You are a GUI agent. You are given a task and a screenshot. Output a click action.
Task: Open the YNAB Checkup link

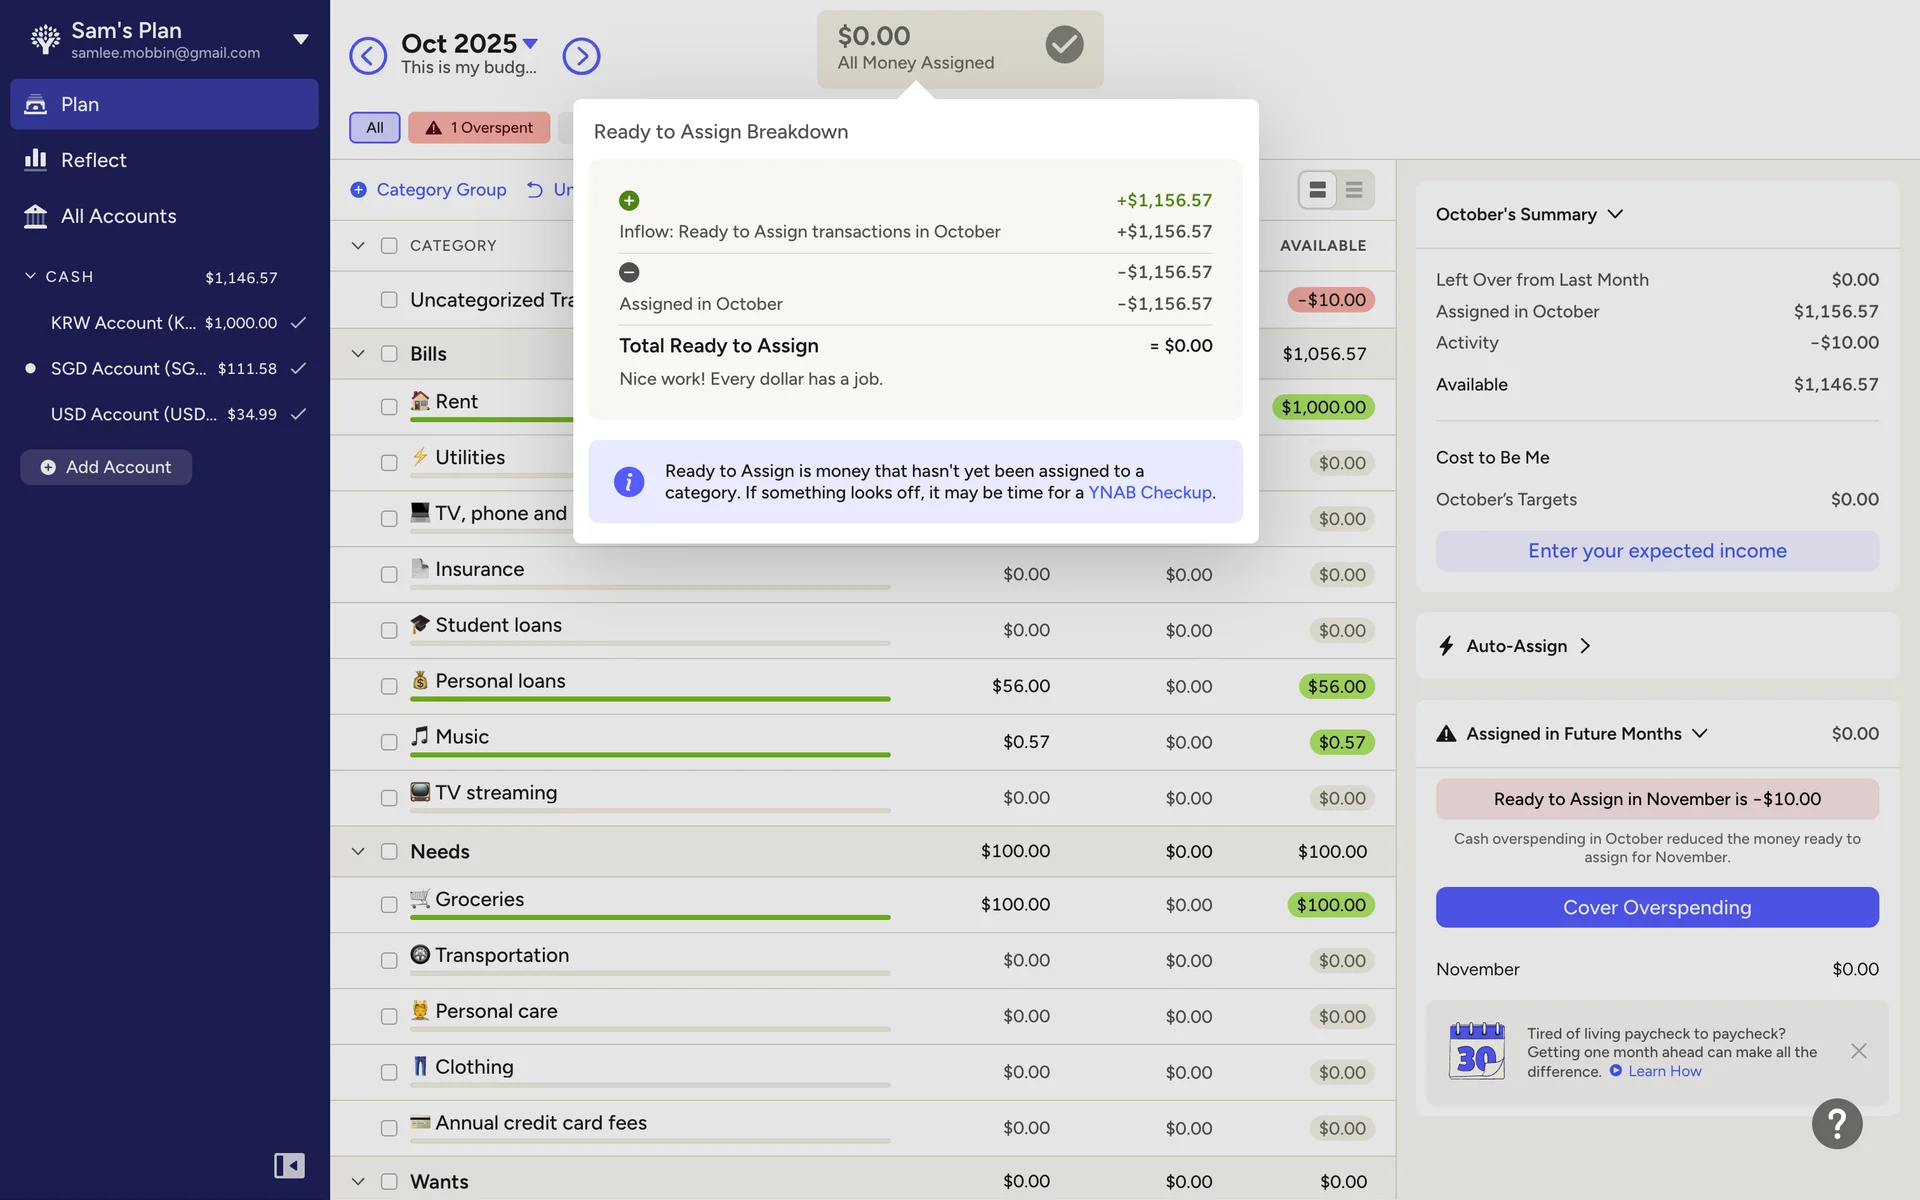1149,493
